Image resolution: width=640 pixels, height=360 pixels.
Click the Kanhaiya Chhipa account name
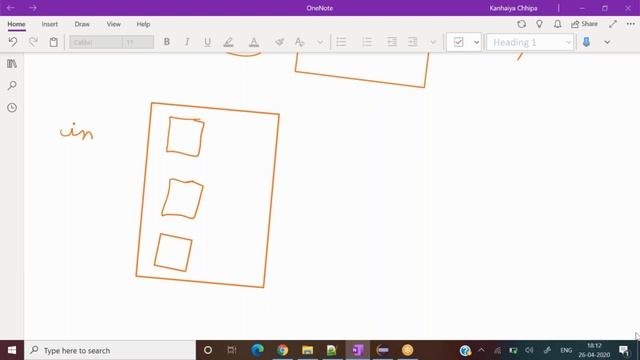tap(513, 8)
